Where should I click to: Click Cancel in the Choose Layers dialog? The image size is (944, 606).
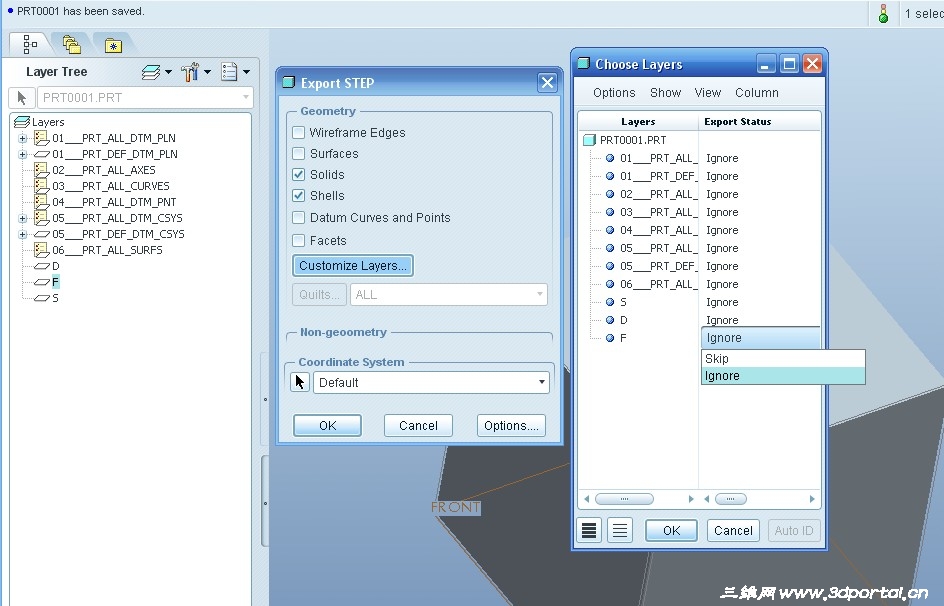tap(733, 531)
